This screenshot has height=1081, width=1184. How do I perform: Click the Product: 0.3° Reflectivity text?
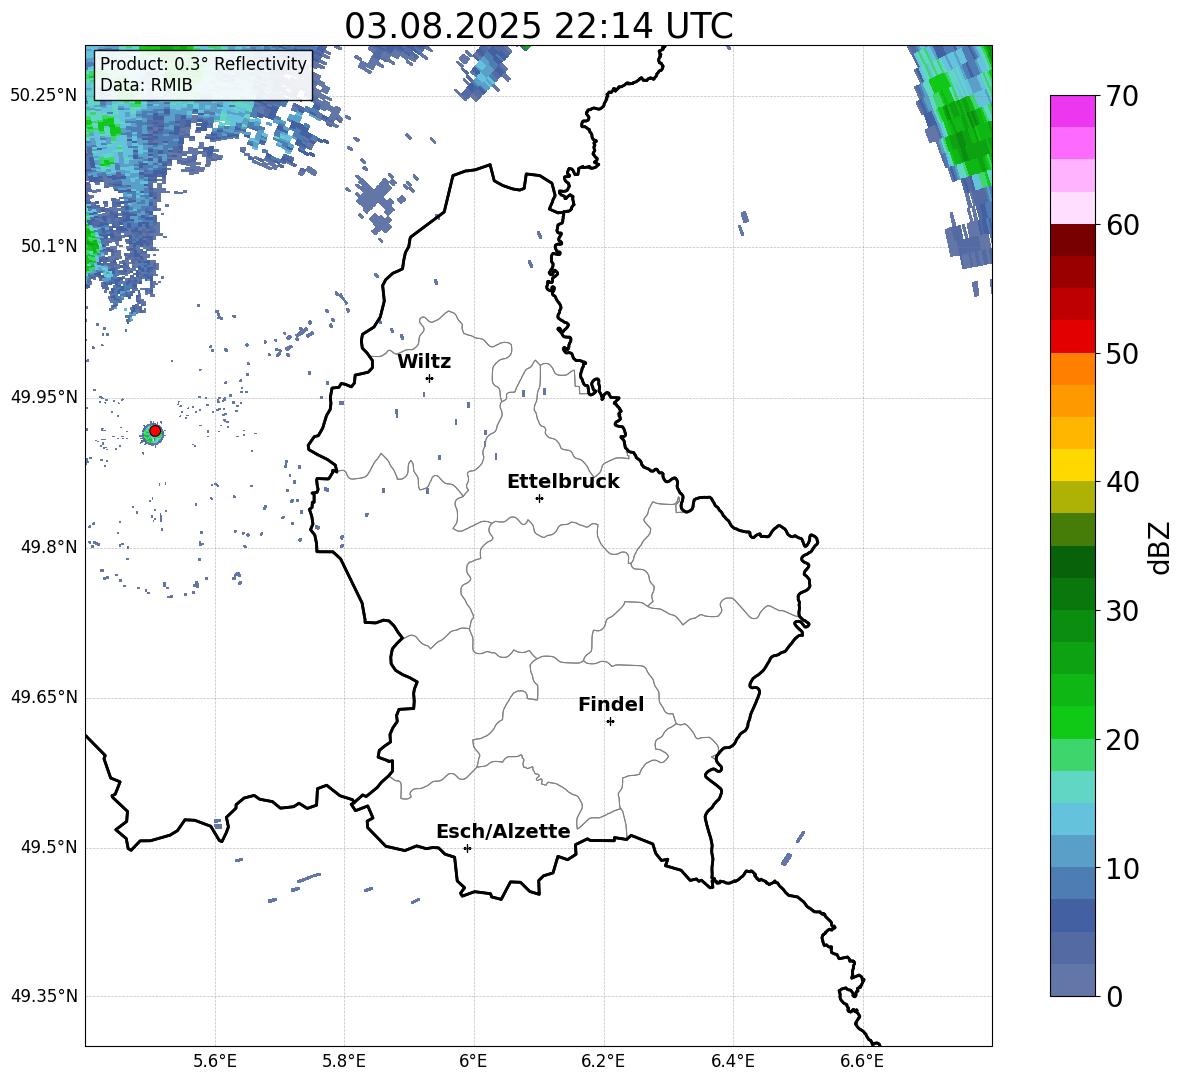click(203, 63)
